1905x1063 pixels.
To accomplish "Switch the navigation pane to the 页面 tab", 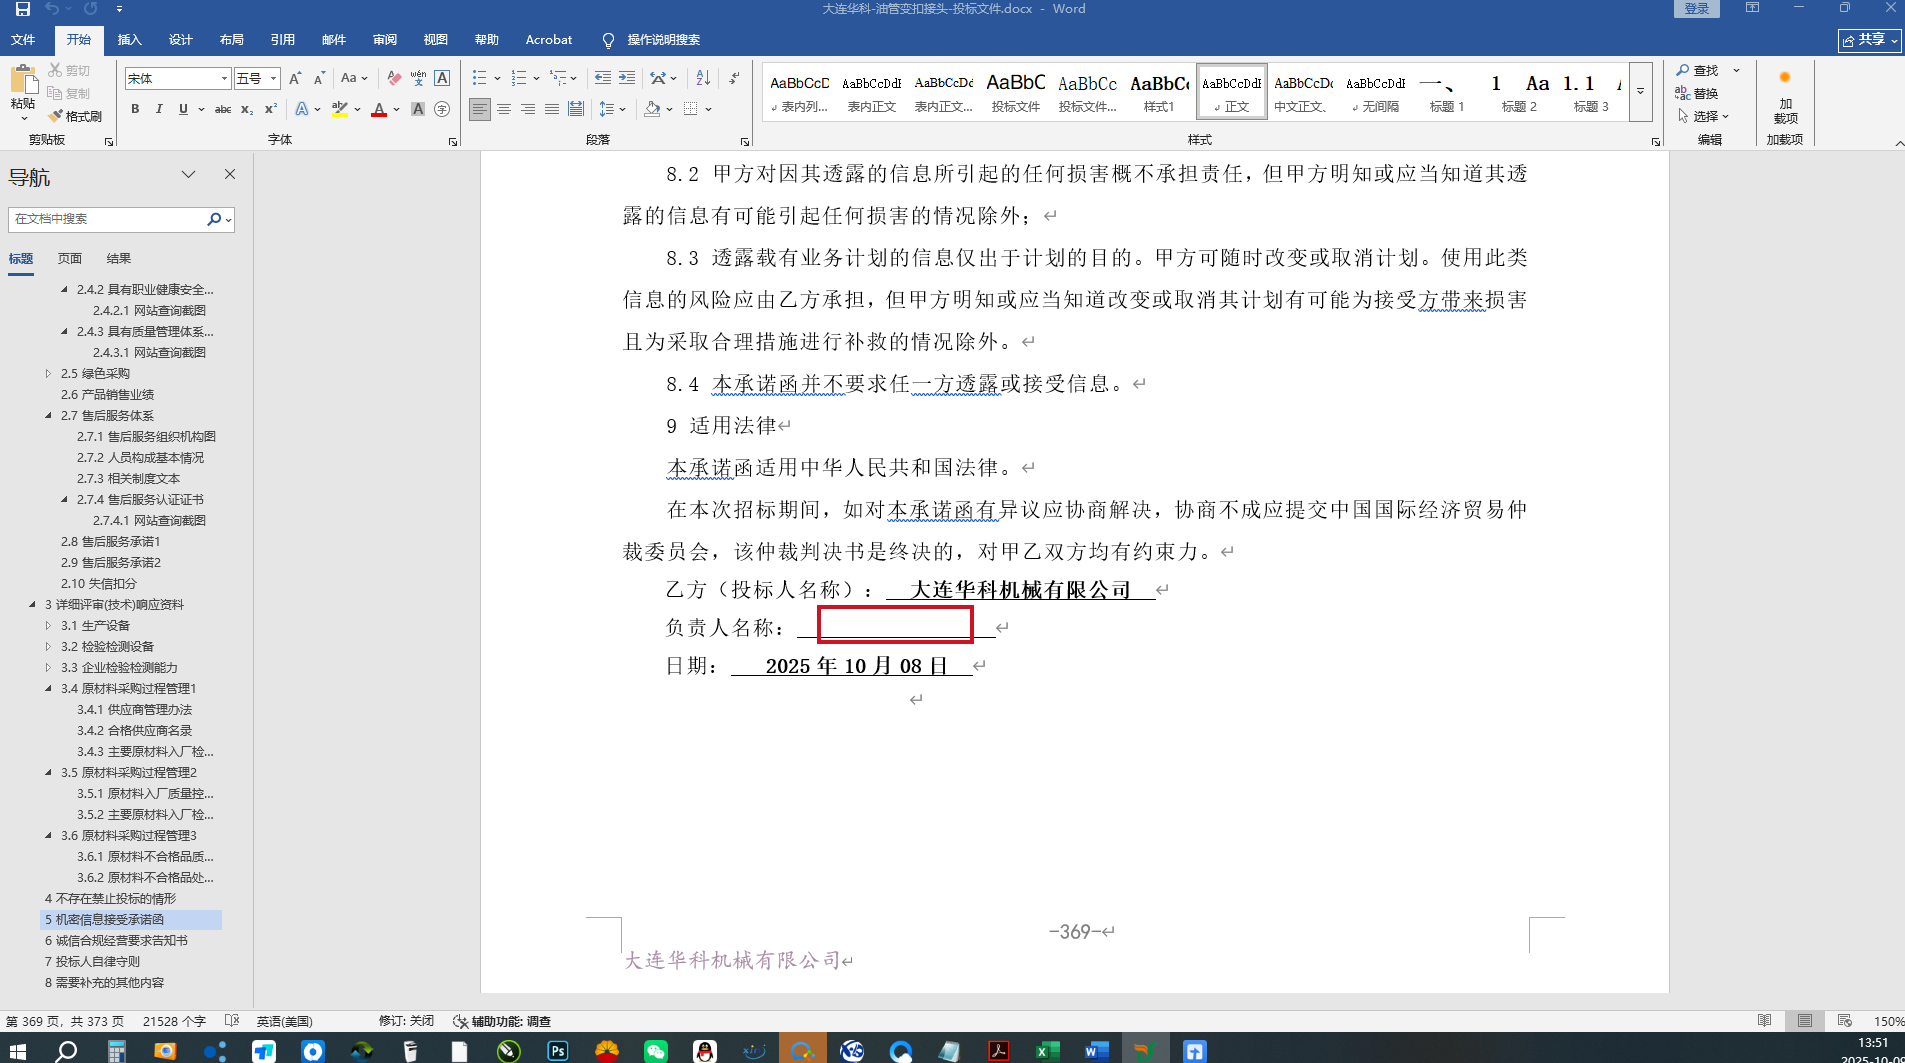I will [x=70, y=258].
